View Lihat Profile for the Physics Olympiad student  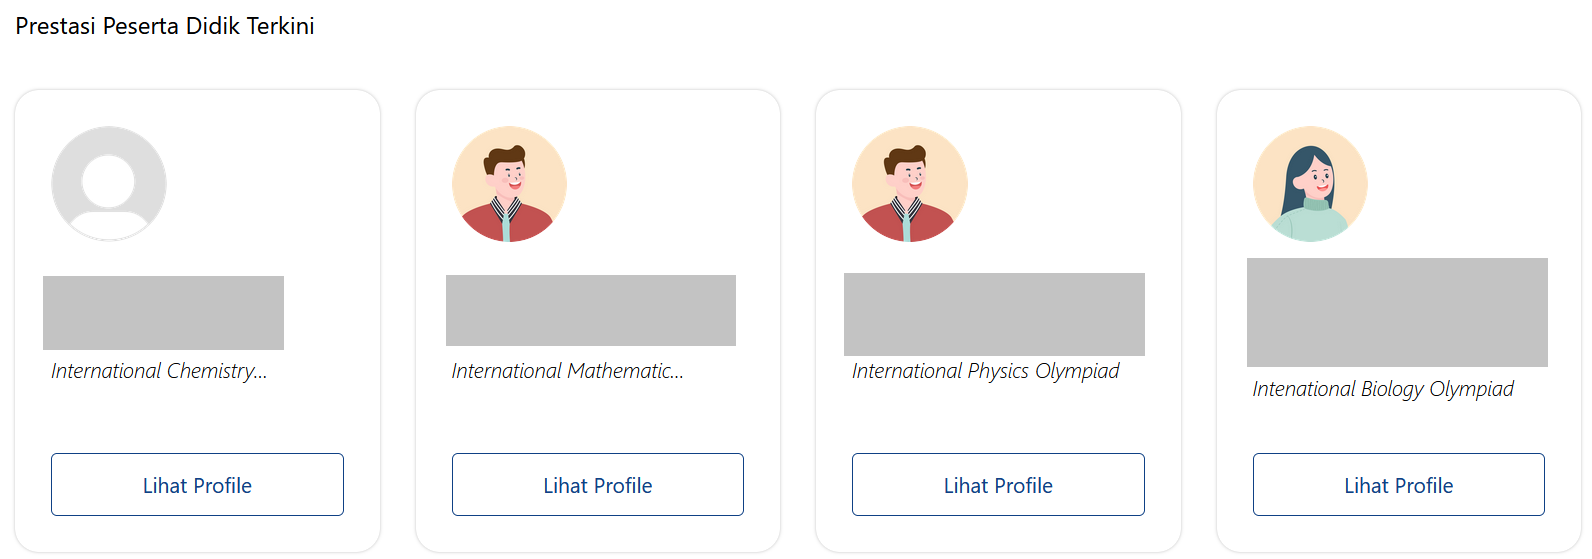[x=998, y=485]
